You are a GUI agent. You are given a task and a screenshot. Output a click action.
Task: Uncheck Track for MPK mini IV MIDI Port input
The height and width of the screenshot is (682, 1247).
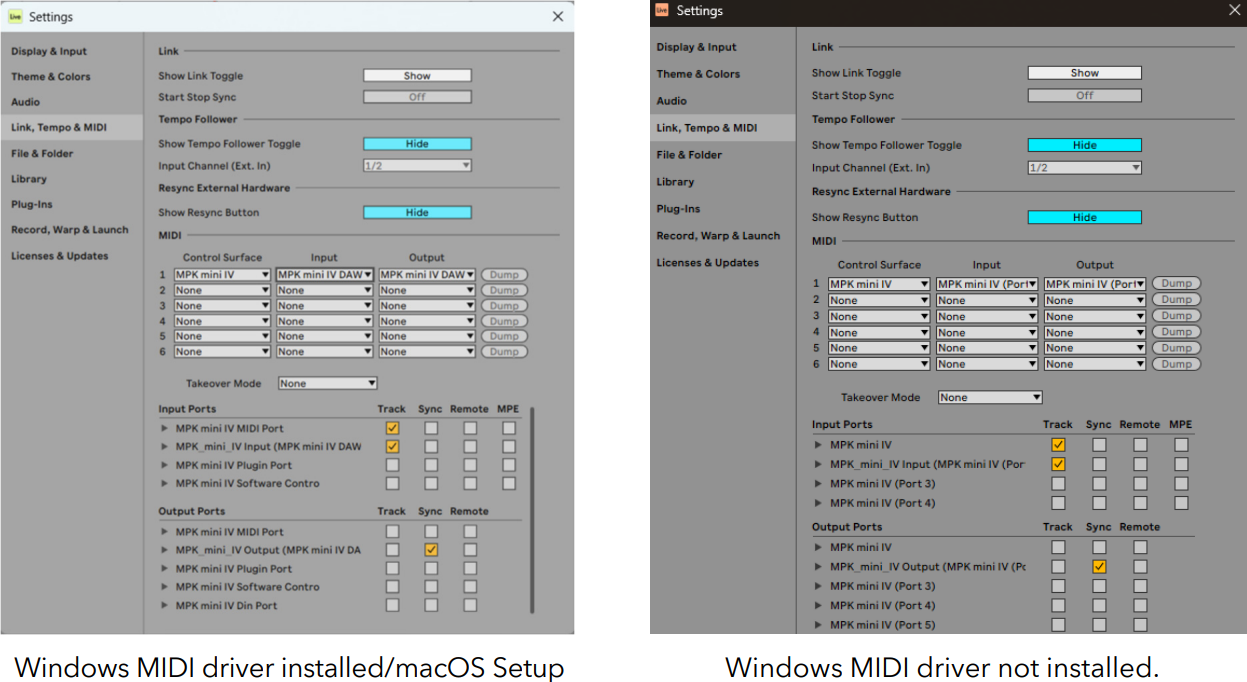pyautogui.click(x=392, y=428)
